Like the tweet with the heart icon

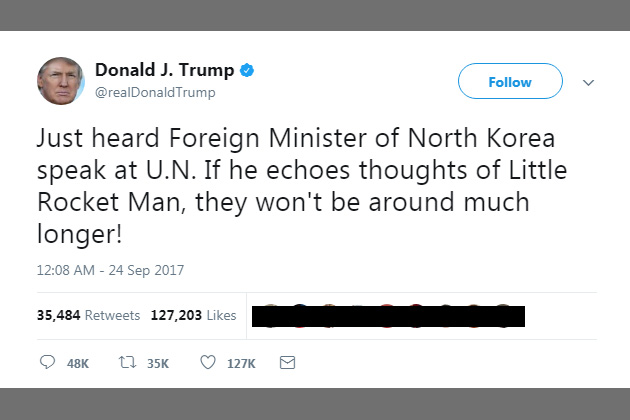(208, 363)
